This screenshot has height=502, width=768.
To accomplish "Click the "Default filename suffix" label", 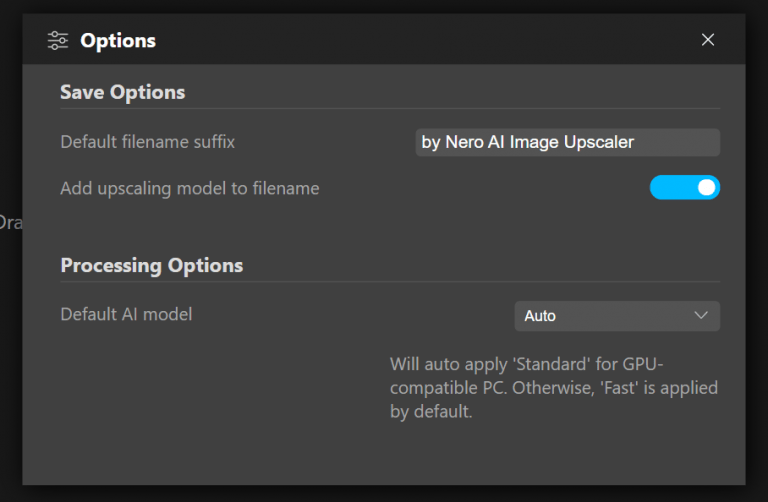I will (147, 142).
